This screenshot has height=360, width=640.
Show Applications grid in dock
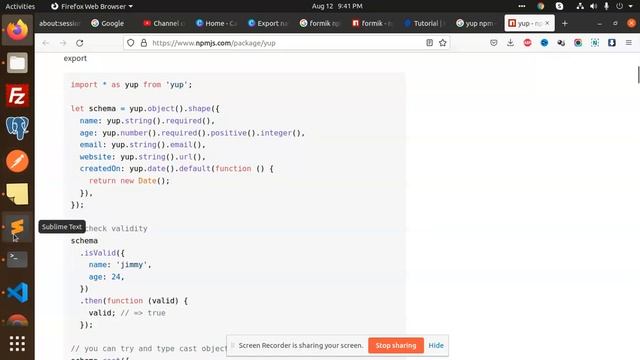pos(17,344)
